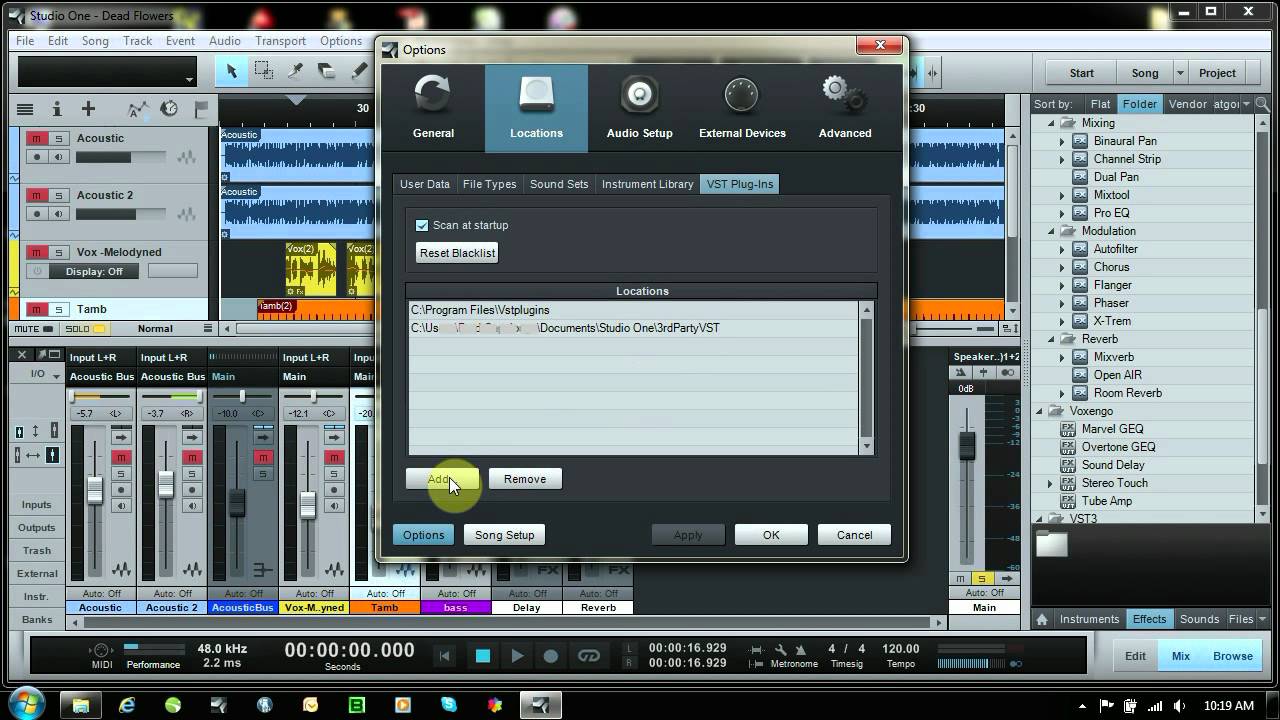
Task: Expand the Stereo Touch entry
Action: 1050,483
